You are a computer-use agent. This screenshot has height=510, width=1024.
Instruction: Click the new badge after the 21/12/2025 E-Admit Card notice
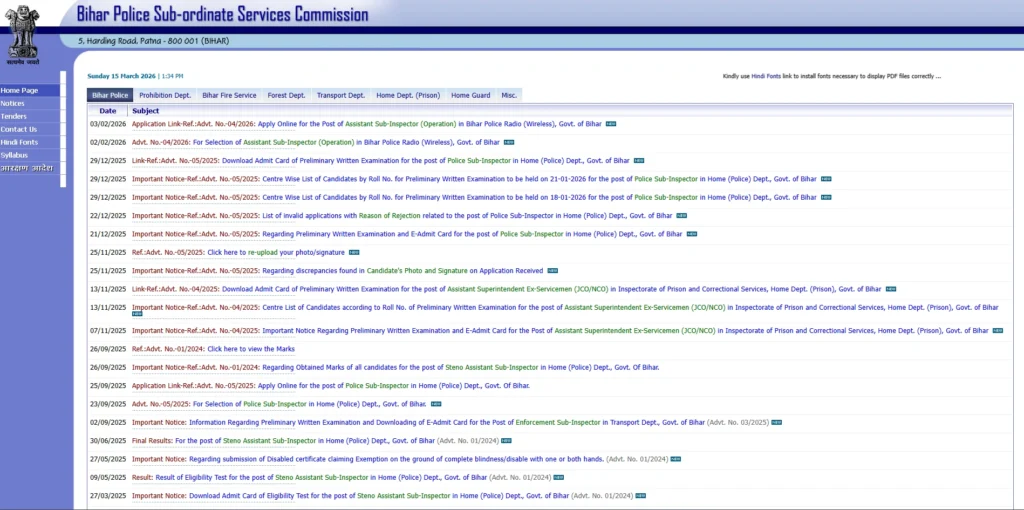[x=692, y=234]
